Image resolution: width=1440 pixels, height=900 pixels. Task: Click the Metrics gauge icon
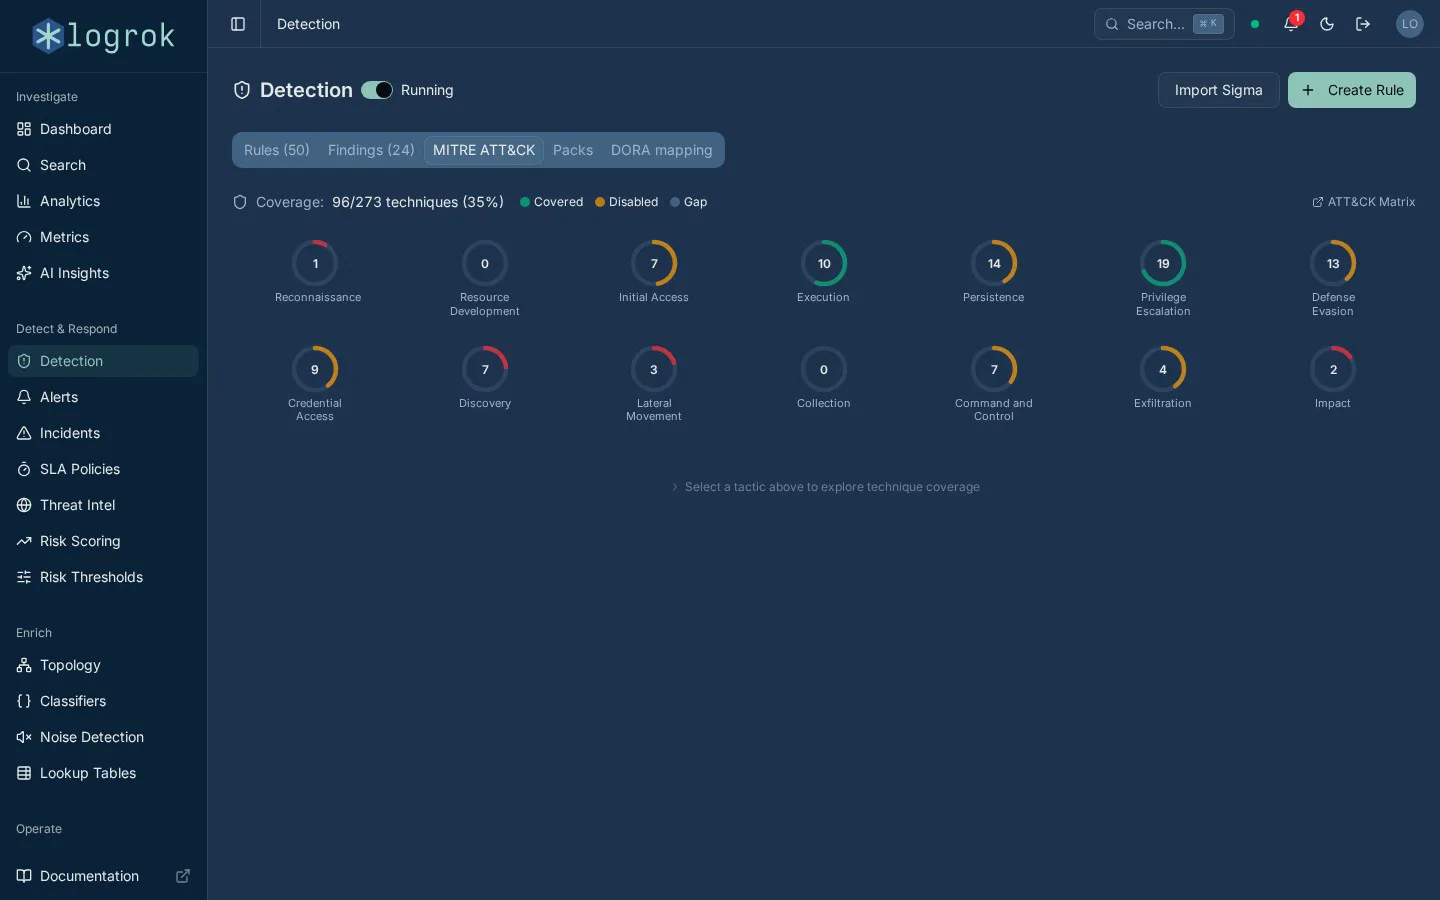coord(24,237)
